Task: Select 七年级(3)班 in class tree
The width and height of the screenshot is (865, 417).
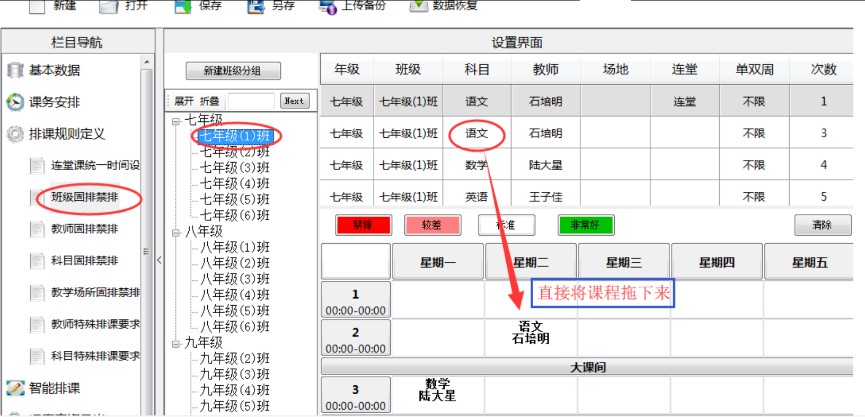Action: pyautogui.click(x=234, y=167)
